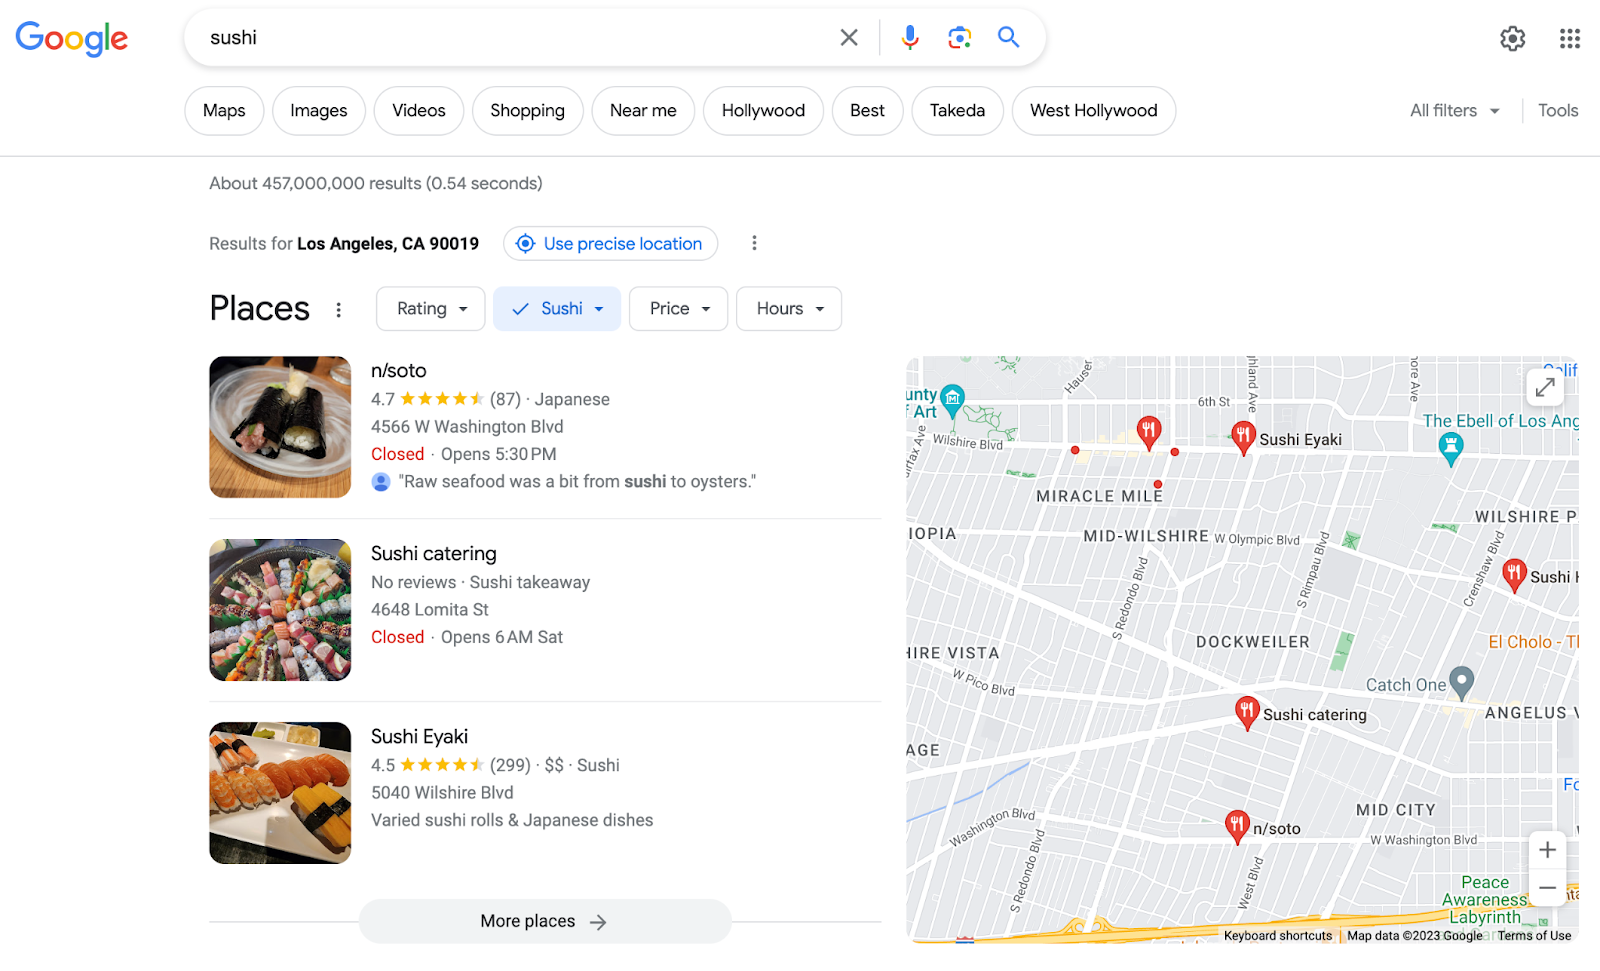Viewport: 1600px width, 971px height.
Task: Click the More places button
Action: pyautogui.click(x=545, y=921)
